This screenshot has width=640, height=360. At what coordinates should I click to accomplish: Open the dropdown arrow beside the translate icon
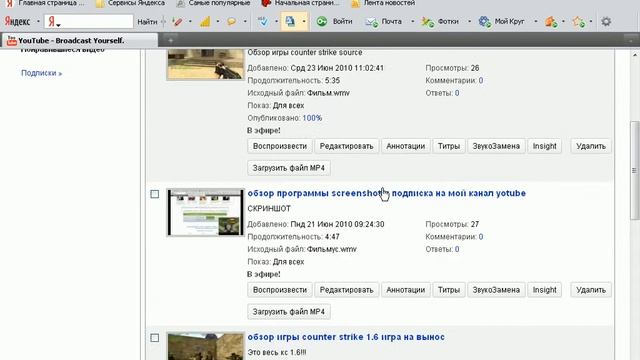(x=304, y=21)
